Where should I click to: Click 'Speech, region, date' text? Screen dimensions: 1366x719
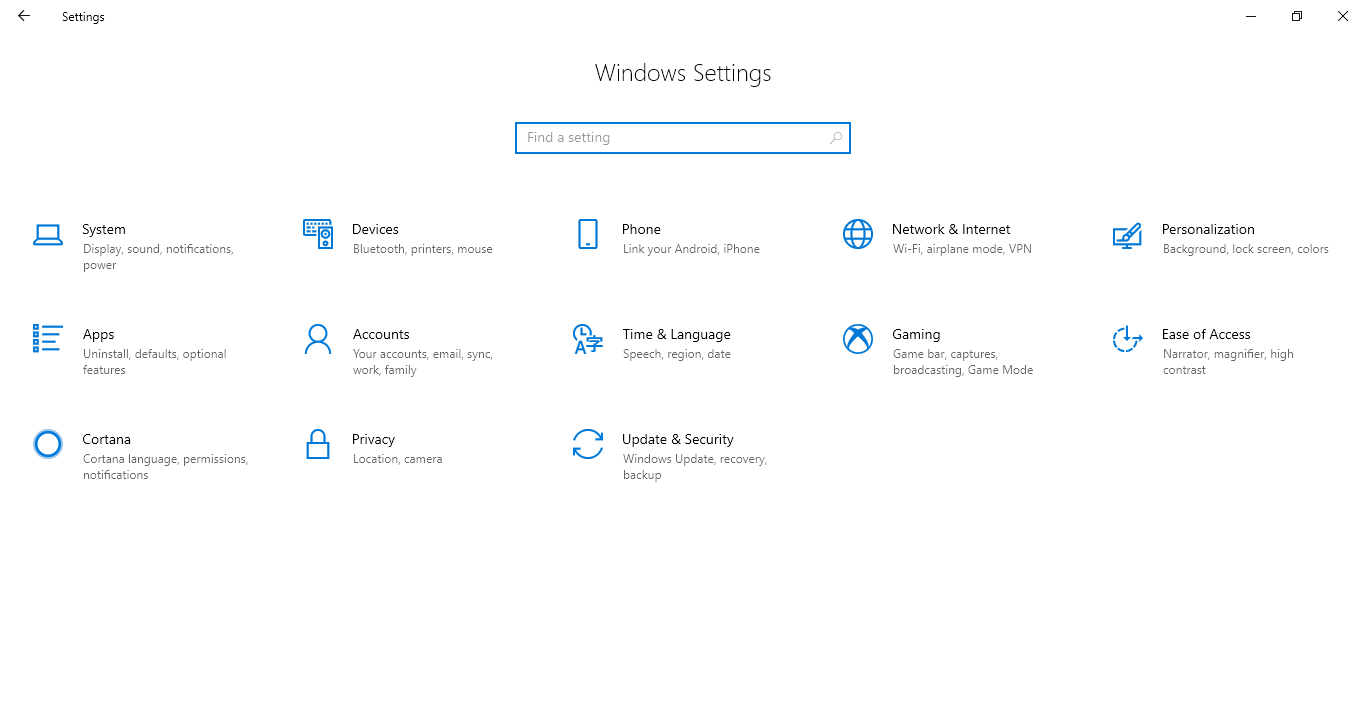(x=676, y=354)
